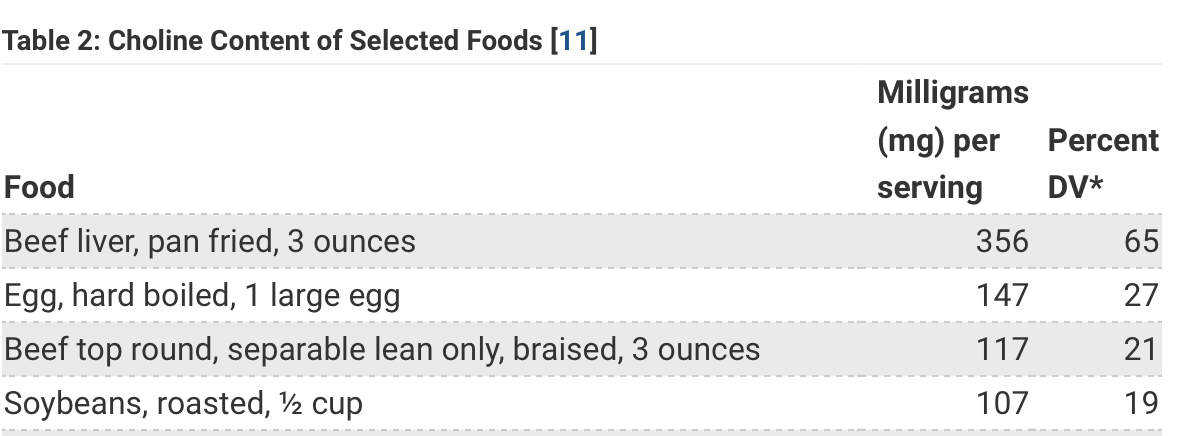Click the 107 mg value for soybeans
This screenshot has width=1186, height=436.
(x=1002, y=403)
